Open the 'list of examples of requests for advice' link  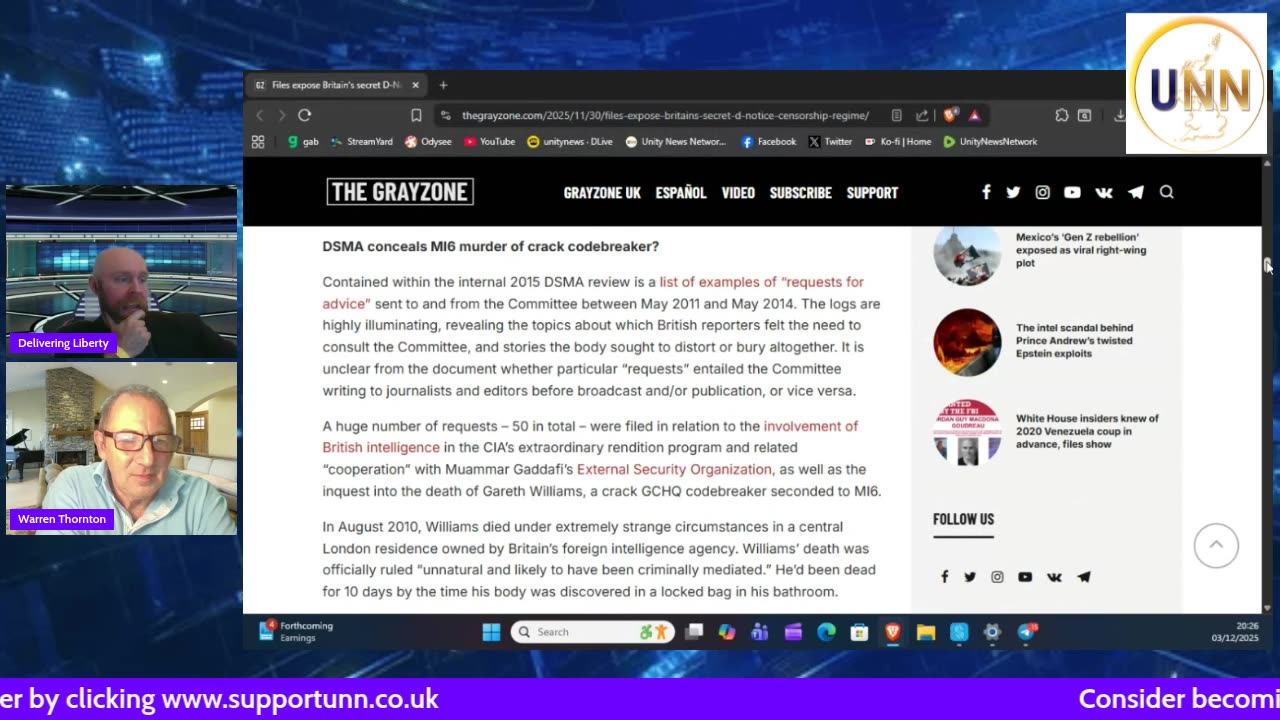(593, 292)
